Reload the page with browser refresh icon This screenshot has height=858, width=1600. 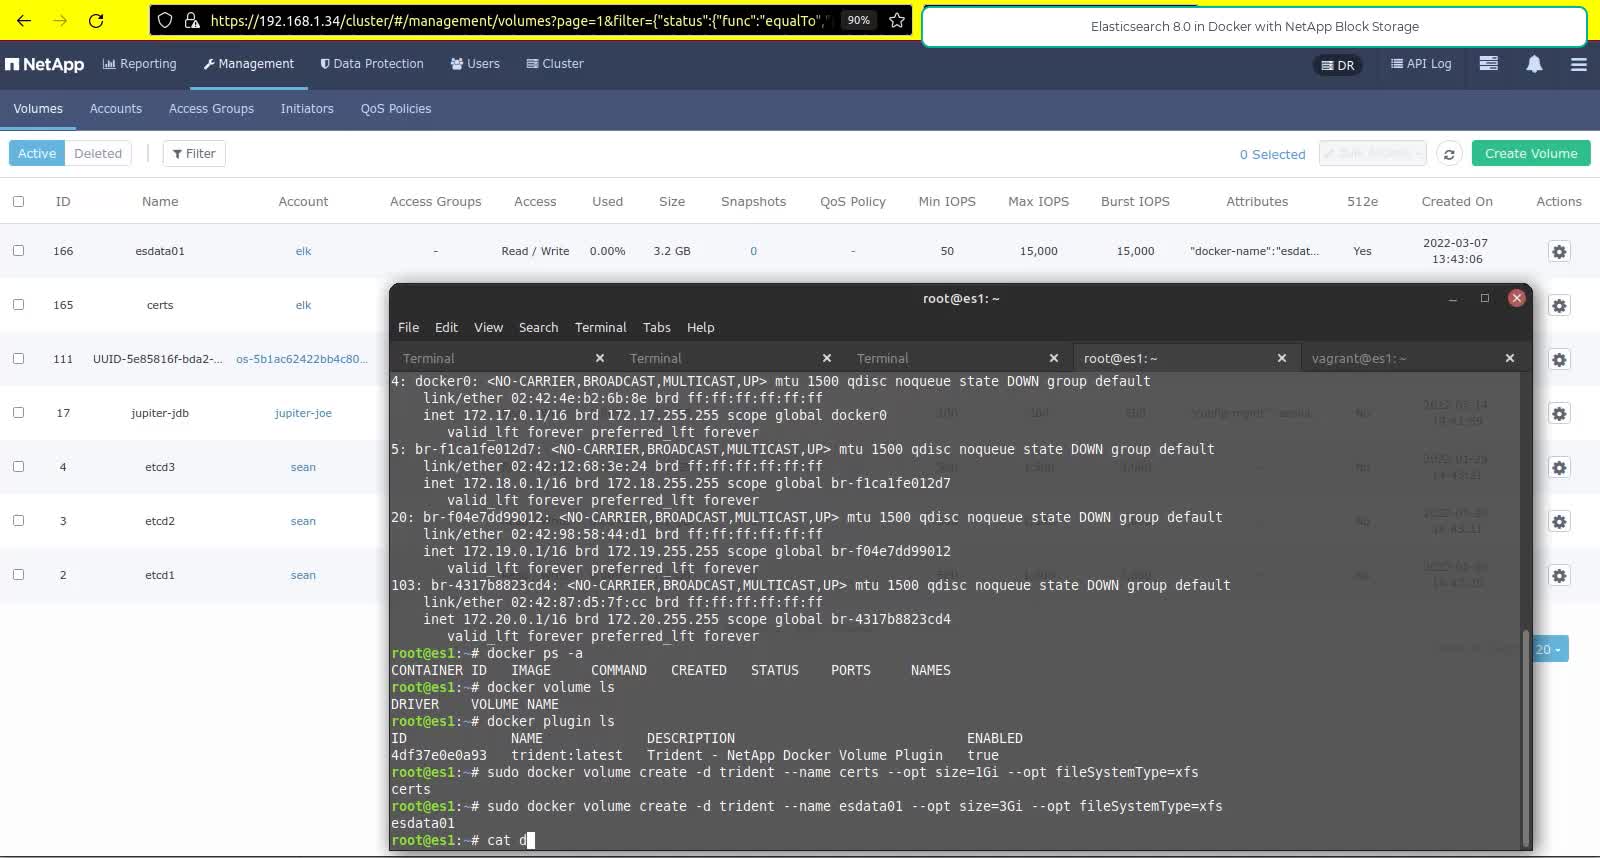pyautogui.click(x=96, y=20)
